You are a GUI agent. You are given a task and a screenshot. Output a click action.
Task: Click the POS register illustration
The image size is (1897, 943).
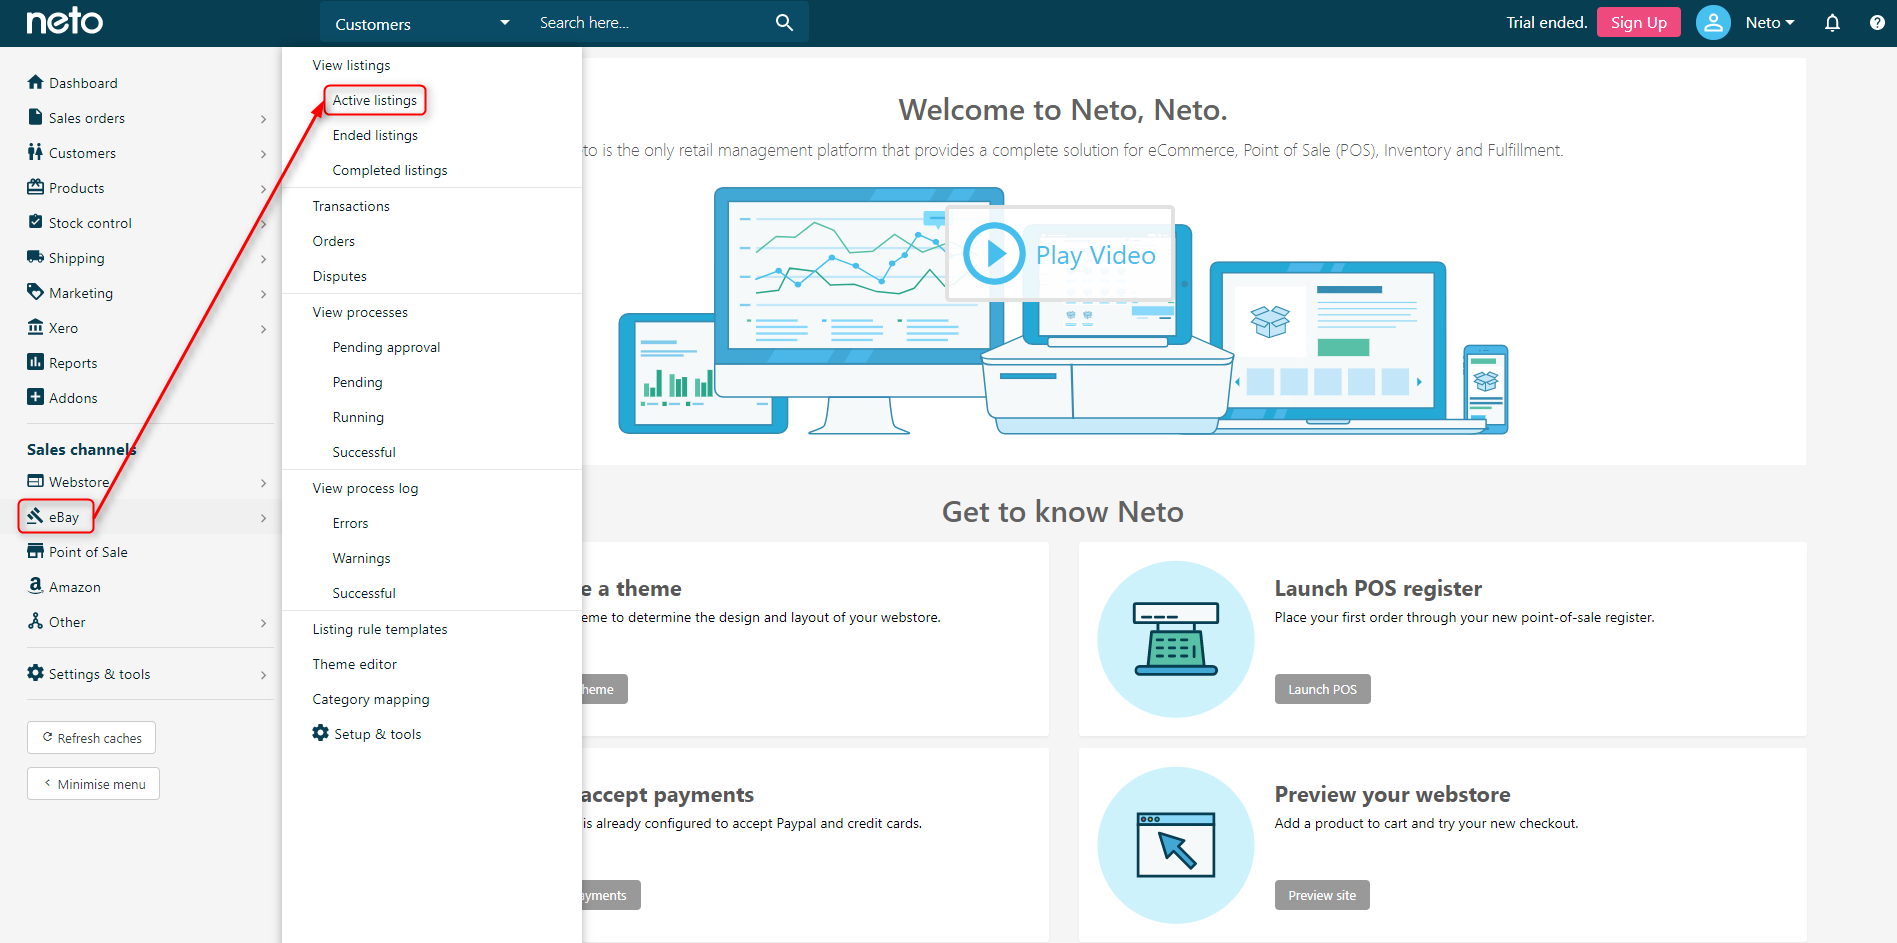1176,639
